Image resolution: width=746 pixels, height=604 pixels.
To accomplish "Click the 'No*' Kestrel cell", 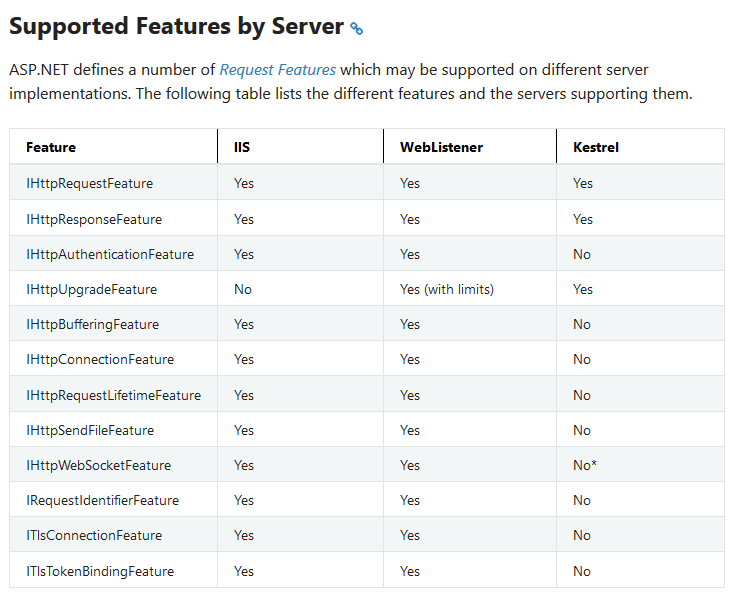I will 585,466.
